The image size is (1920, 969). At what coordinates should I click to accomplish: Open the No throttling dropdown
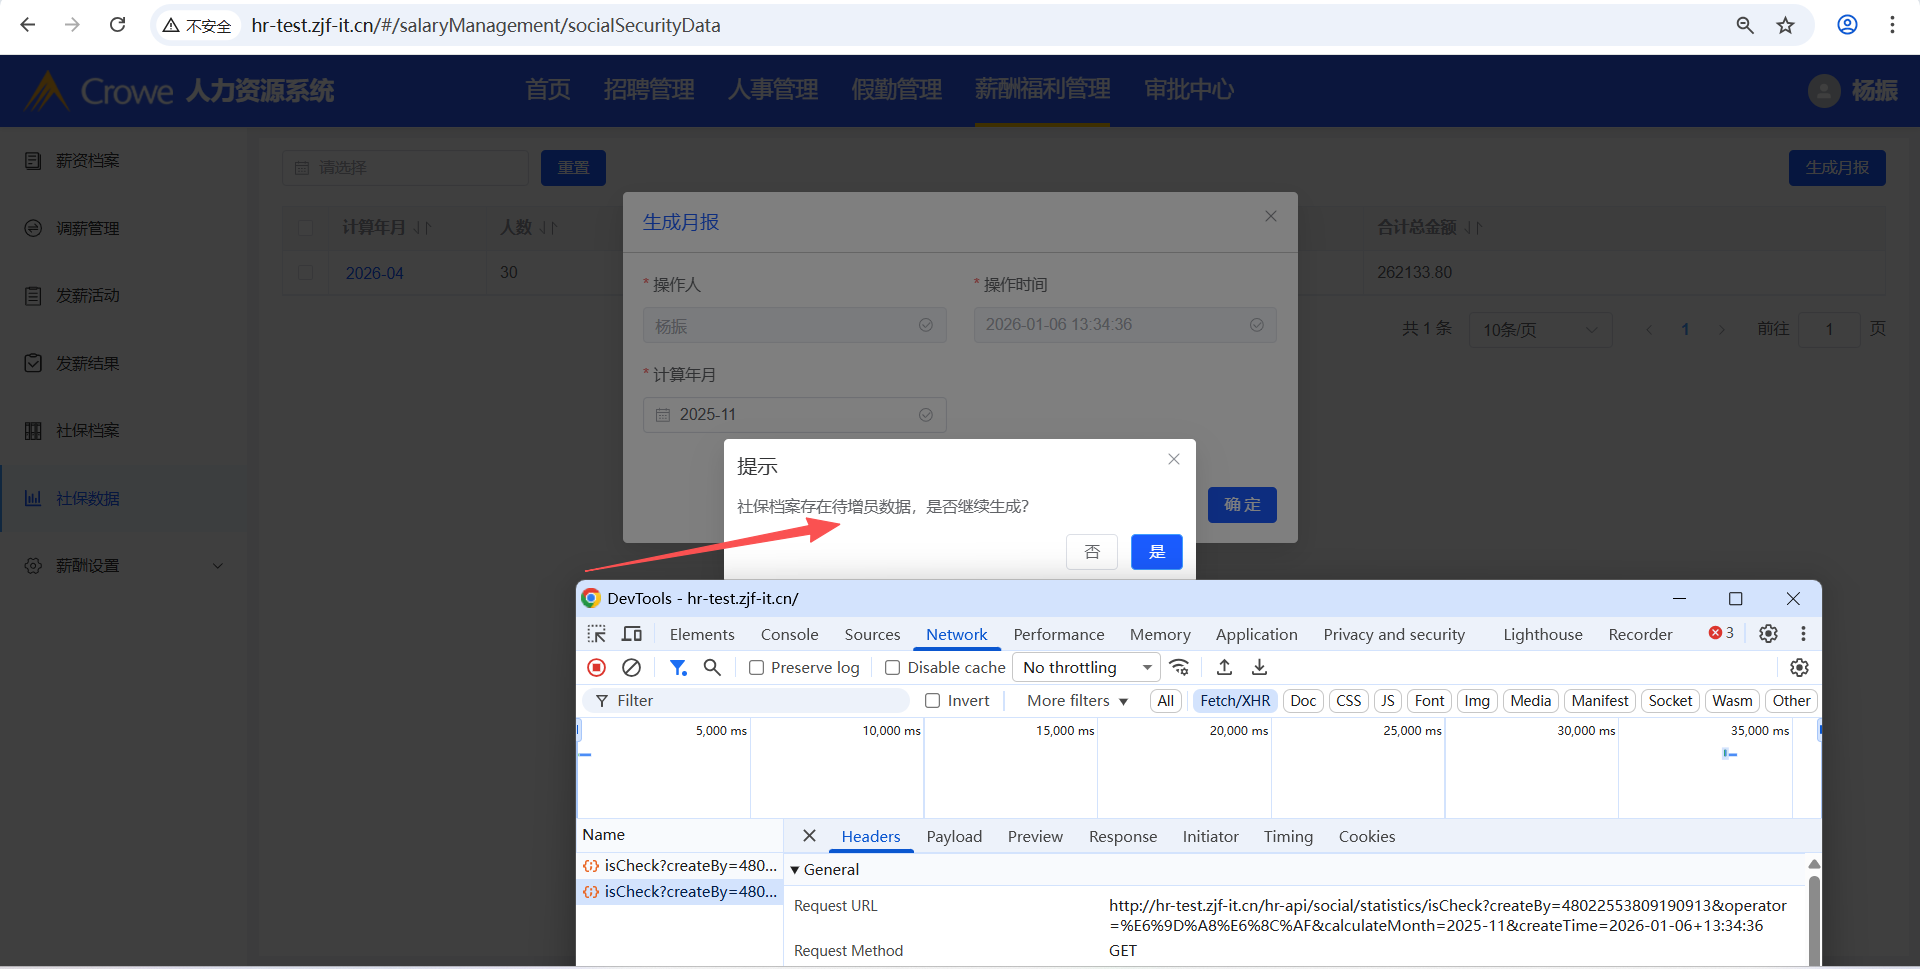(1086, 667)
